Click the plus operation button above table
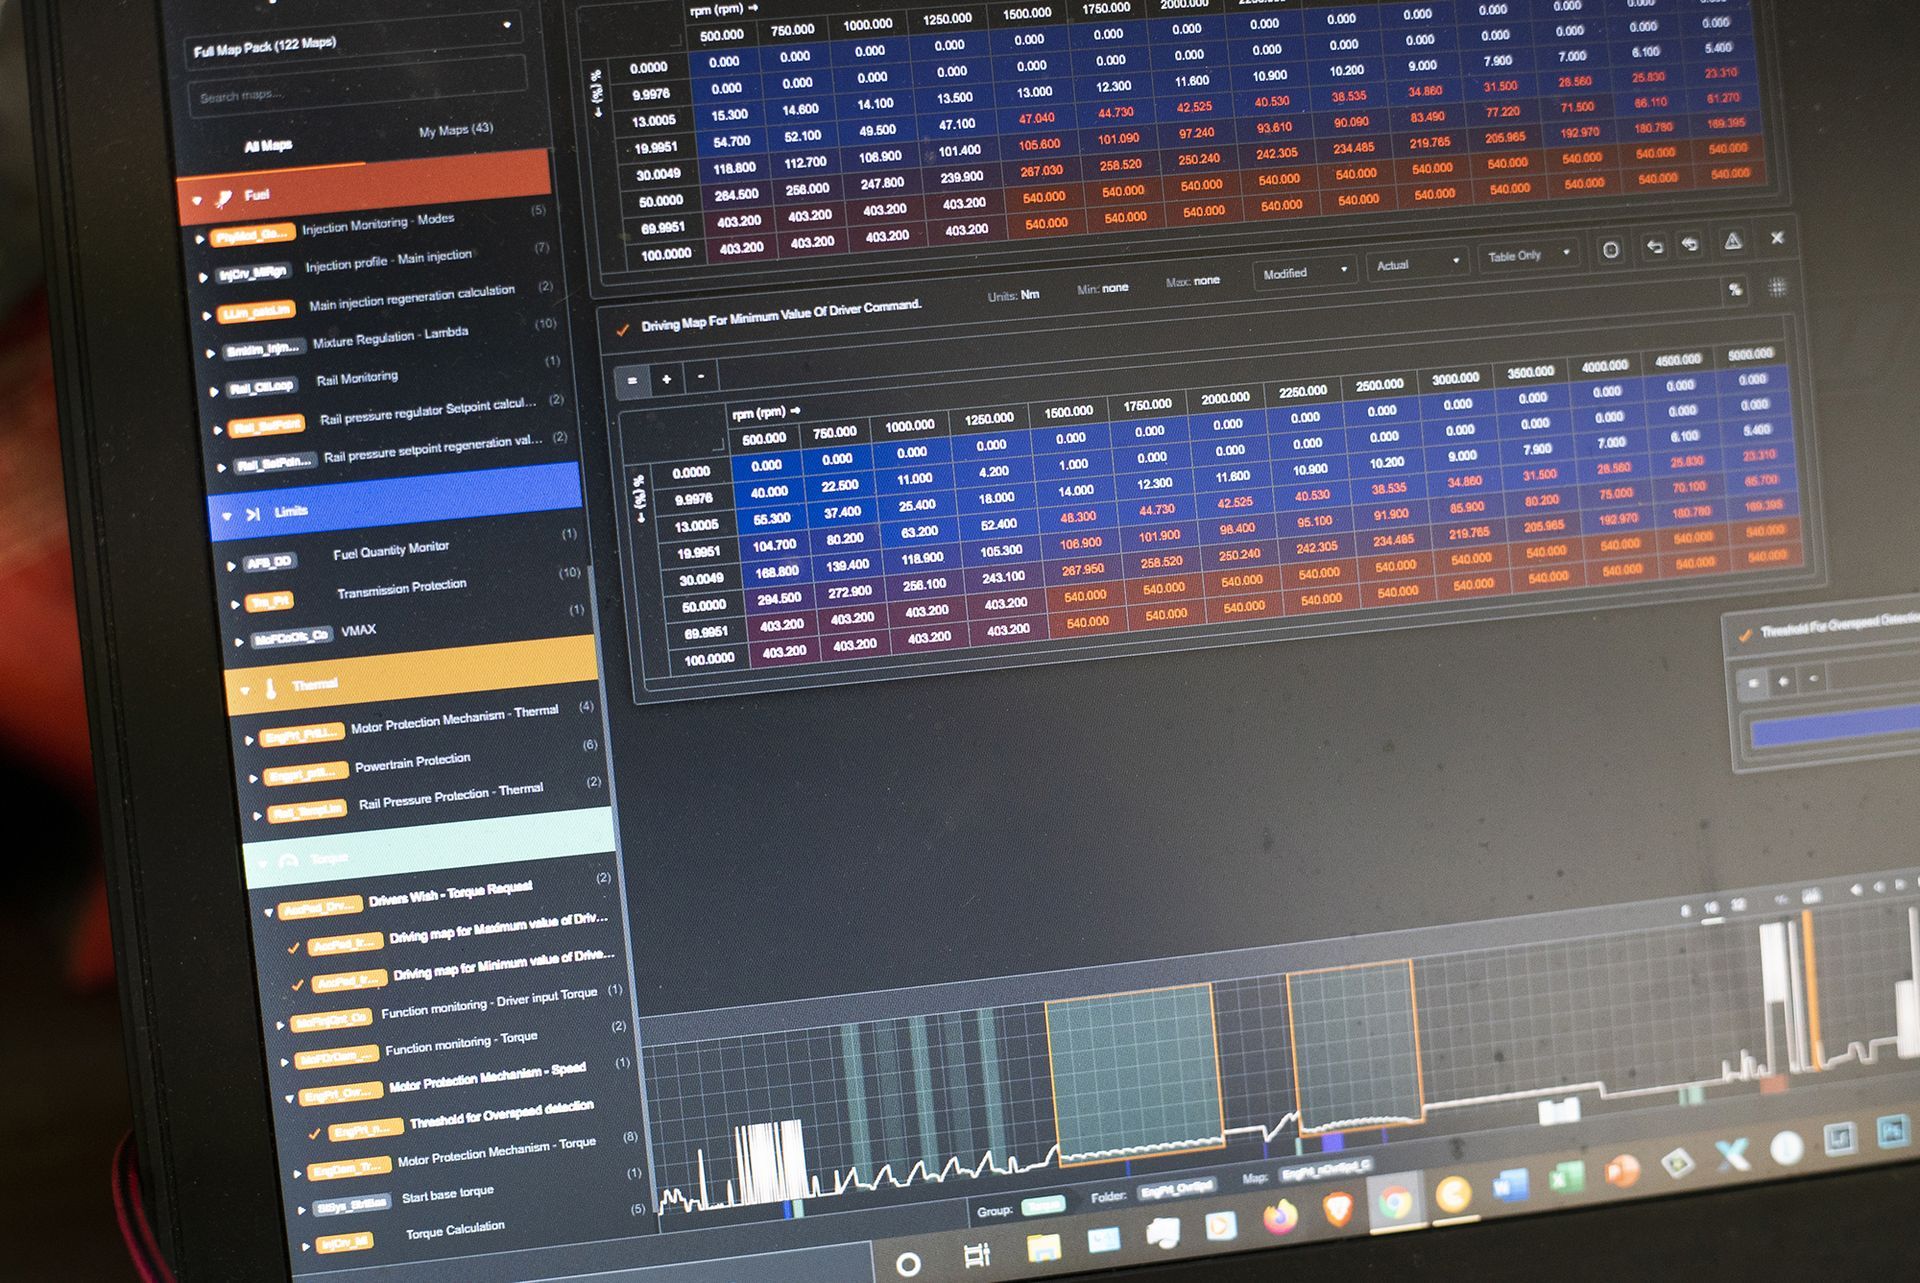The image size is (1920, 1283). 666,379
